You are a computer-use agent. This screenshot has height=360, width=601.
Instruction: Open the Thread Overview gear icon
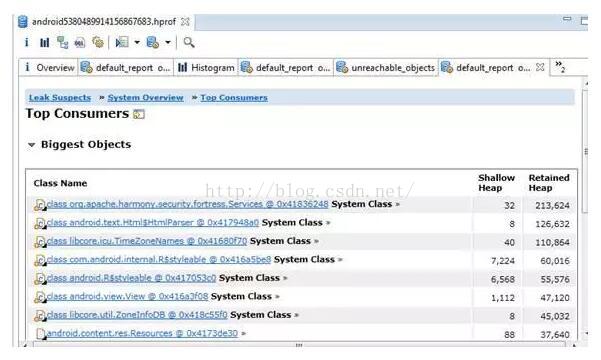pyautogui.click(x=98, y=42)
